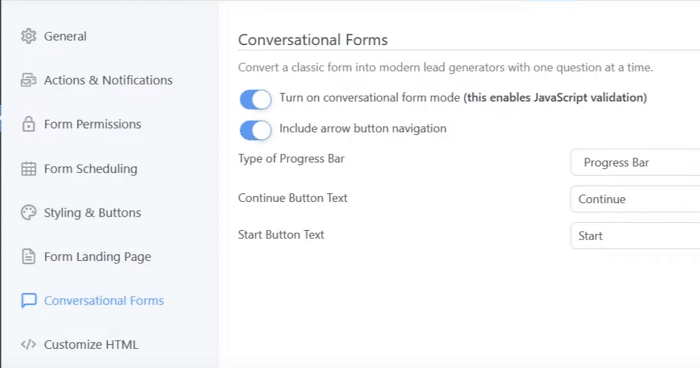Screen dimensions: 700x368
Task: Click the 'Type of Progress Bar' label
Action: 291,159
